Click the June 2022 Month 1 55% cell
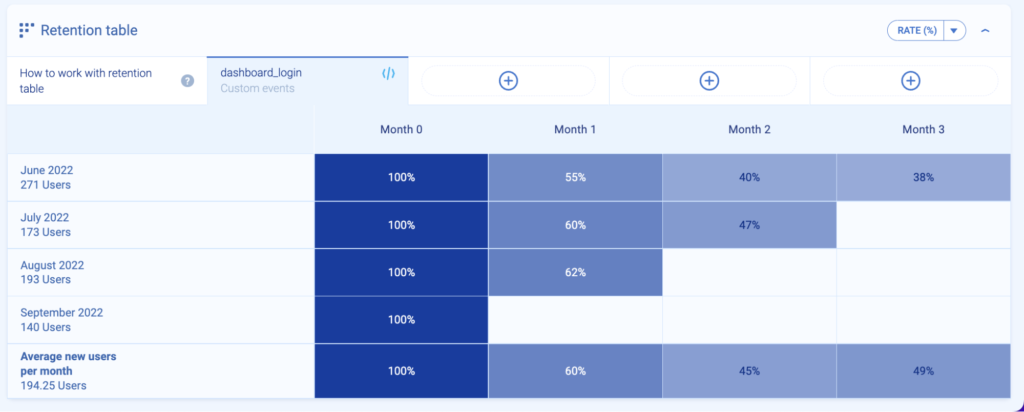1024x412 pixels. click(x=575, y=177)
